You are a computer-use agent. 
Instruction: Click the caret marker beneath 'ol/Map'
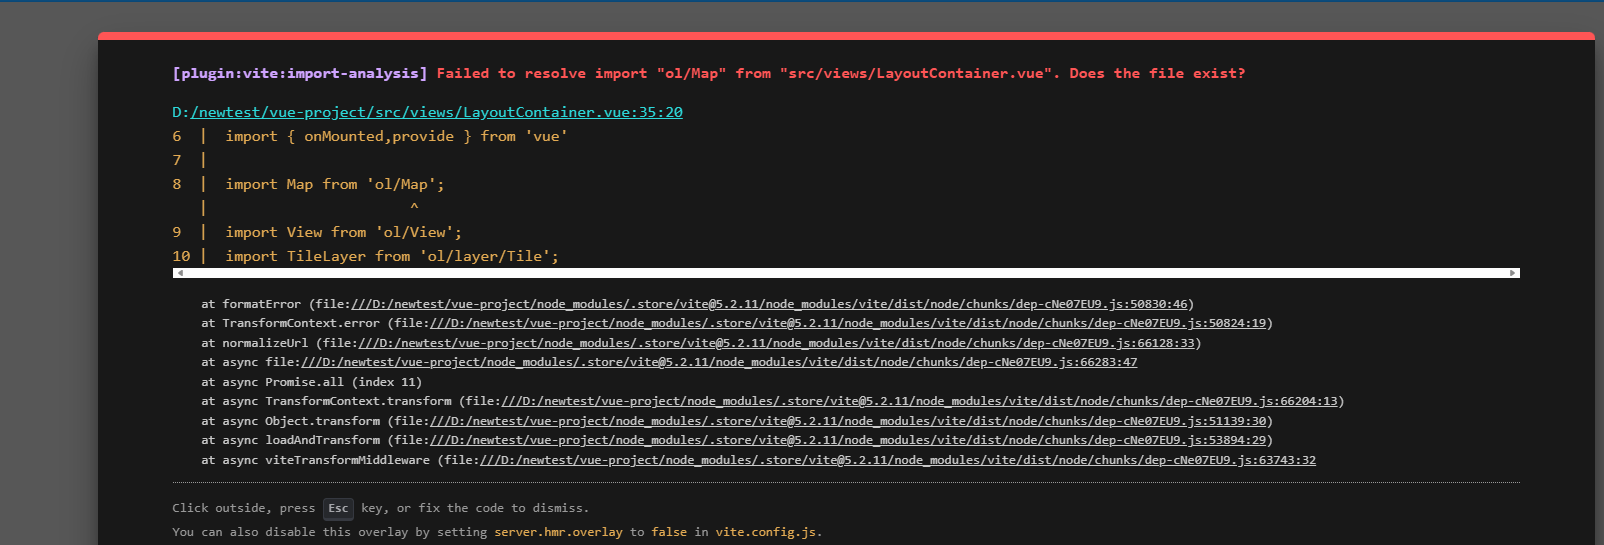click(x=414, y=208)
